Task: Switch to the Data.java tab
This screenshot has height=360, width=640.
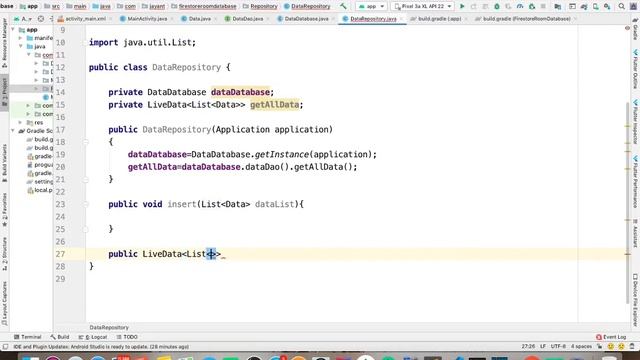Action: (199, 19)
